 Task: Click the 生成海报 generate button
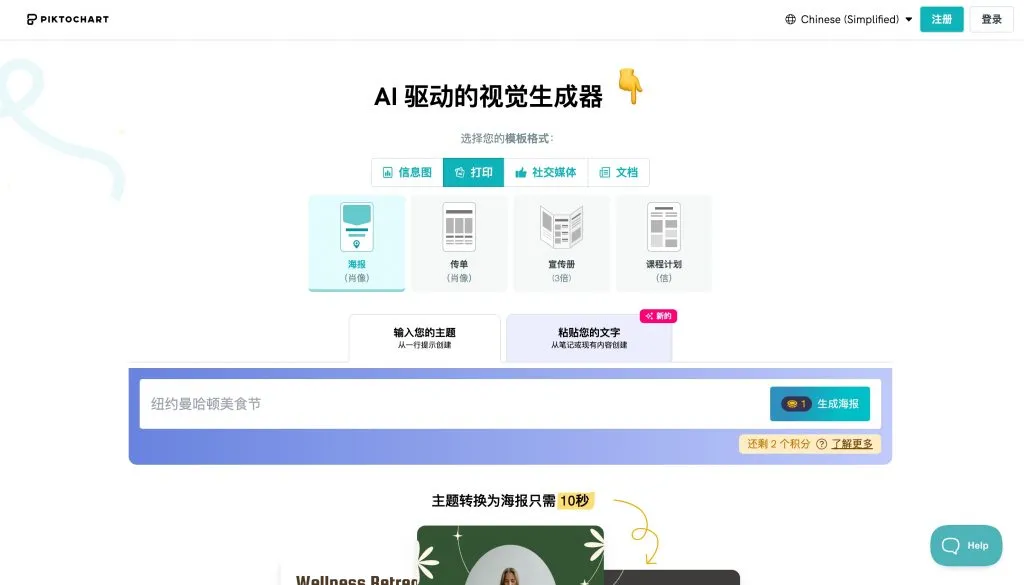click(820, 403)
